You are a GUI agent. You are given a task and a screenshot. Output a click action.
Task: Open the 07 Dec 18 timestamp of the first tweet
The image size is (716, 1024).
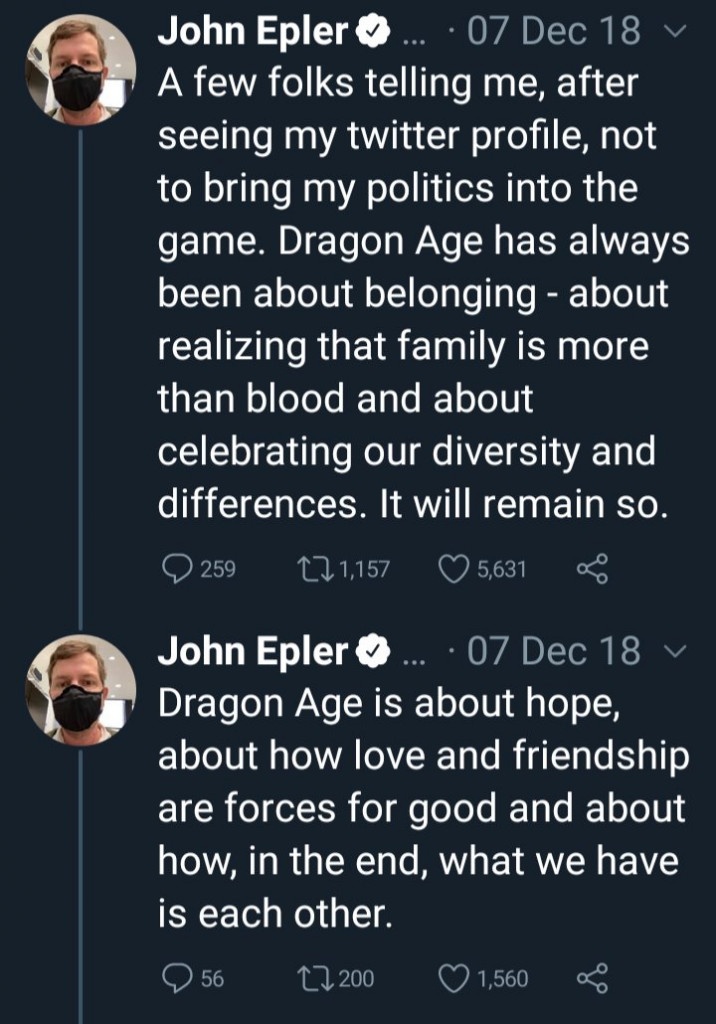(552, 32)
